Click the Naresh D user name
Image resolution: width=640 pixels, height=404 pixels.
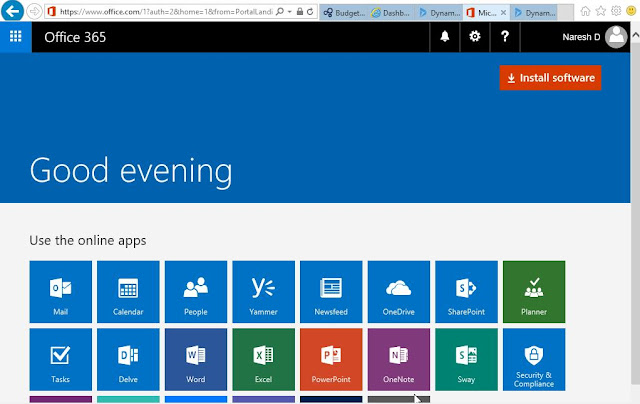click(x=581, y=37)
